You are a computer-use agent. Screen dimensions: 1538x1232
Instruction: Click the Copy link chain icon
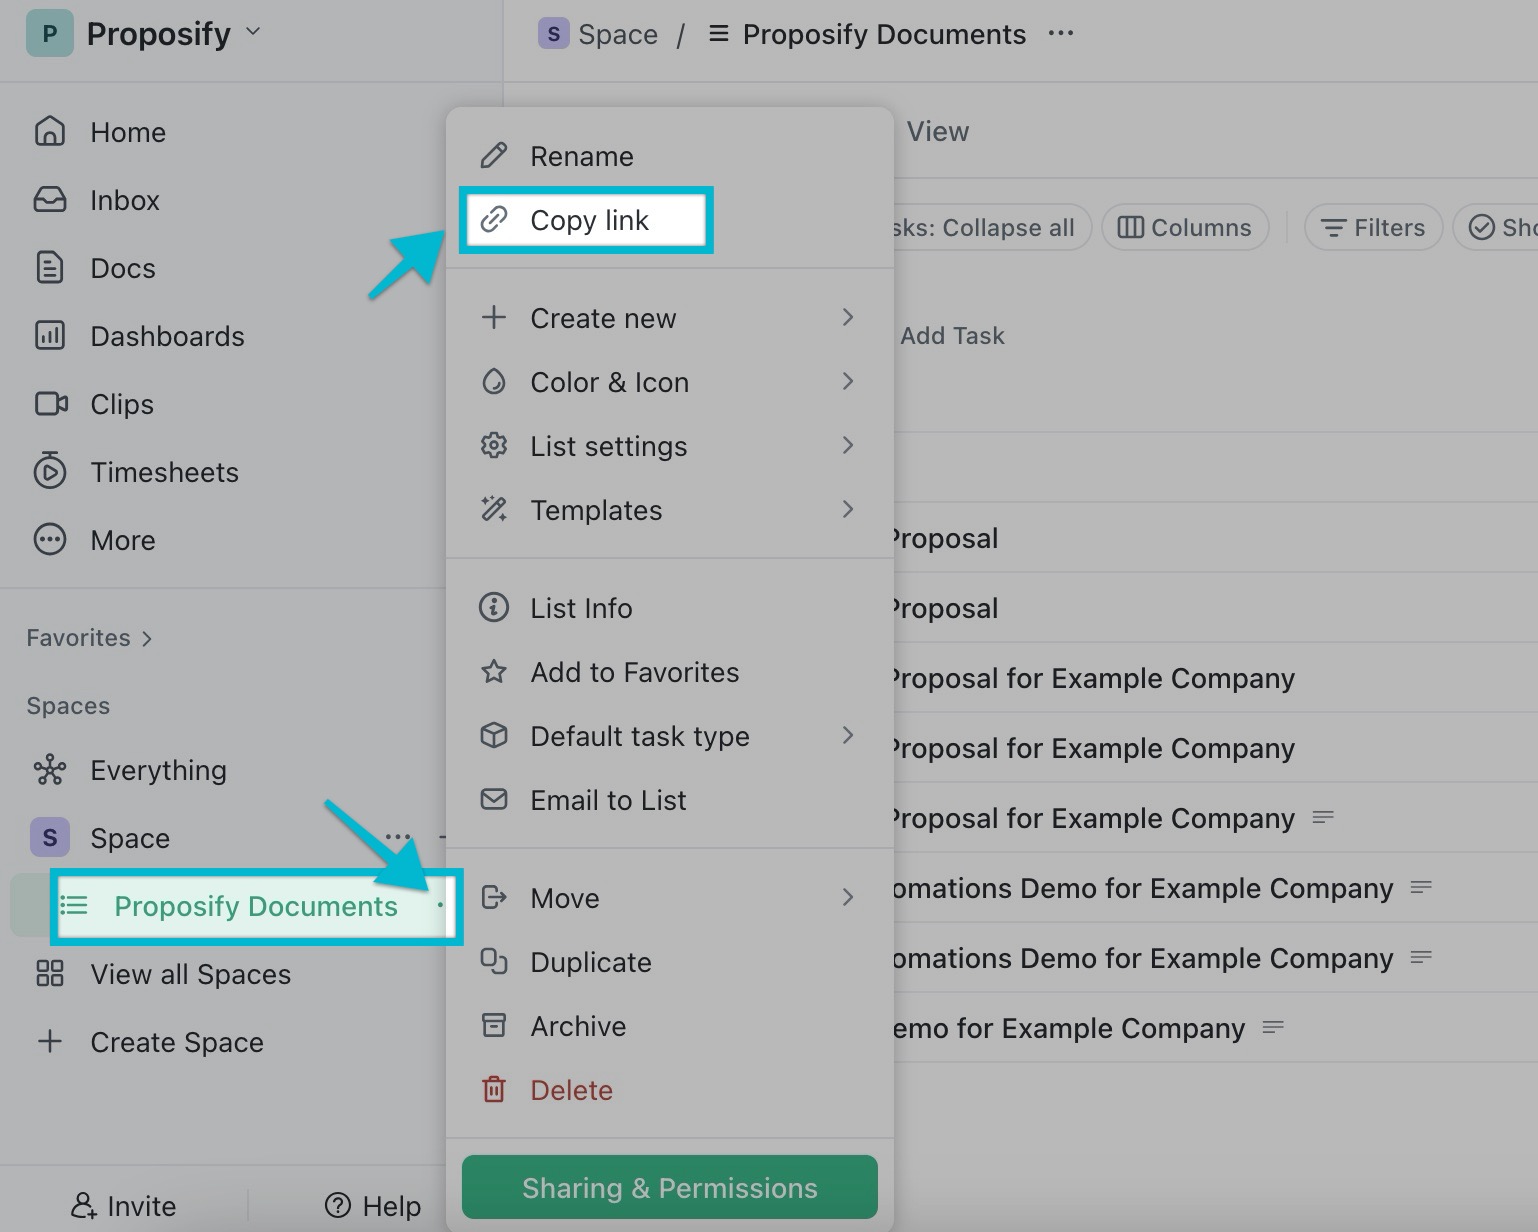(494, 220)
